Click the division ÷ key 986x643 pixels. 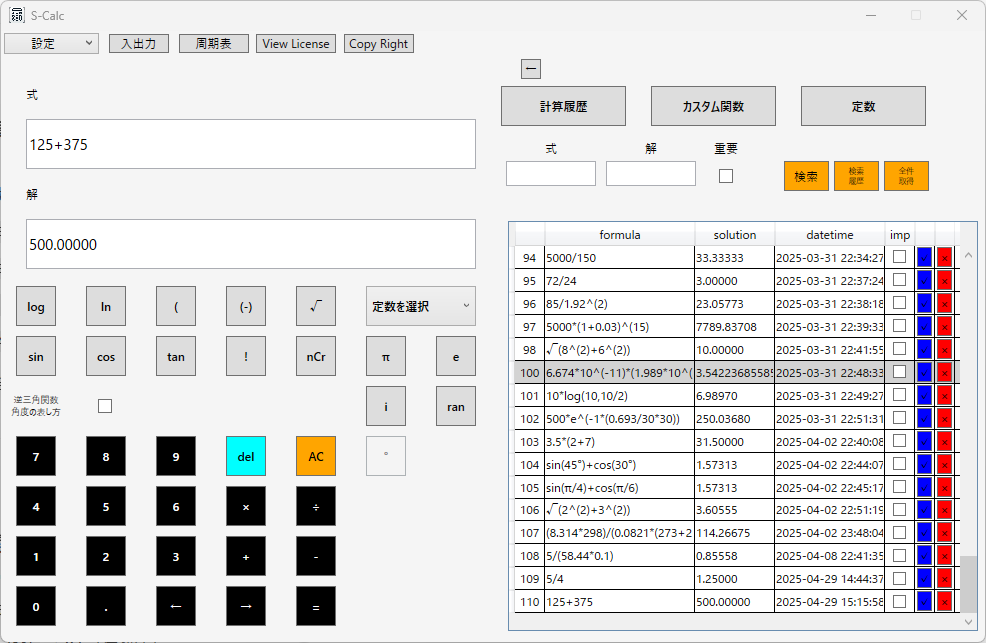316,507
